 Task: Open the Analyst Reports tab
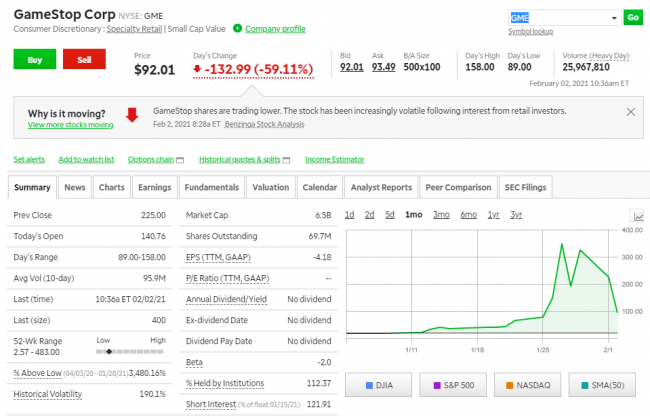pyautogui.click(x=381, y=187)
